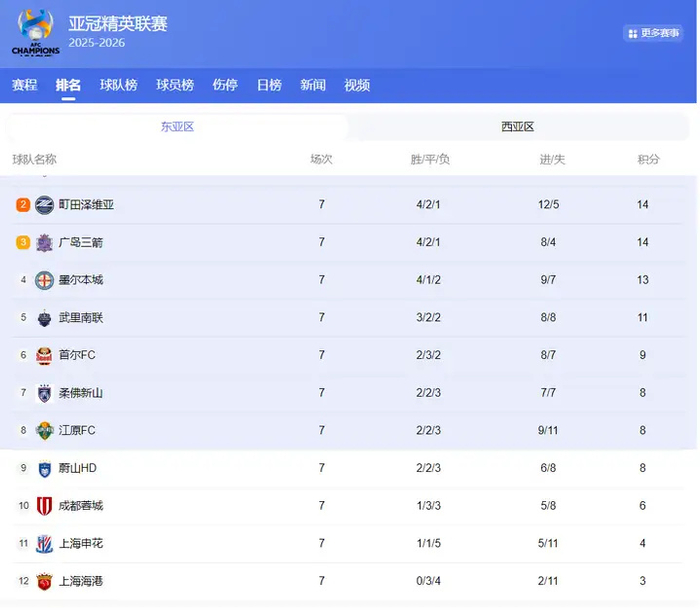Open team 武里南联

coord(81,318)
